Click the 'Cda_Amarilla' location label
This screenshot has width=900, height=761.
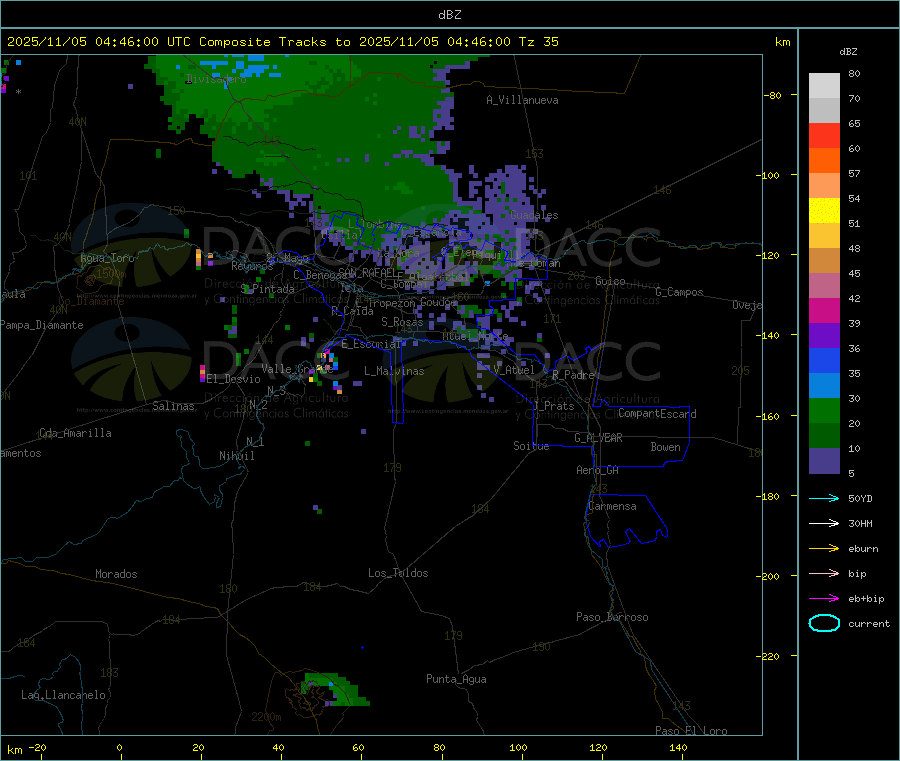tap(75, 433)
